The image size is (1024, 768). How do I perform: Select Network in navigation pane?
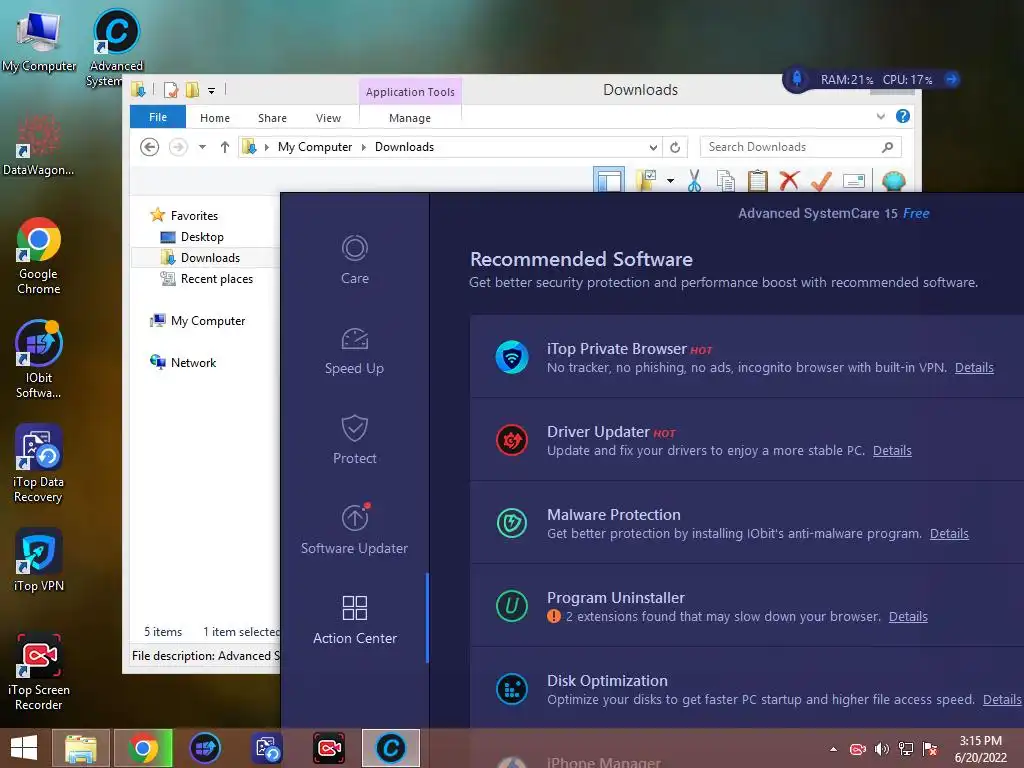pyautogui.click(x=193, y=362)
